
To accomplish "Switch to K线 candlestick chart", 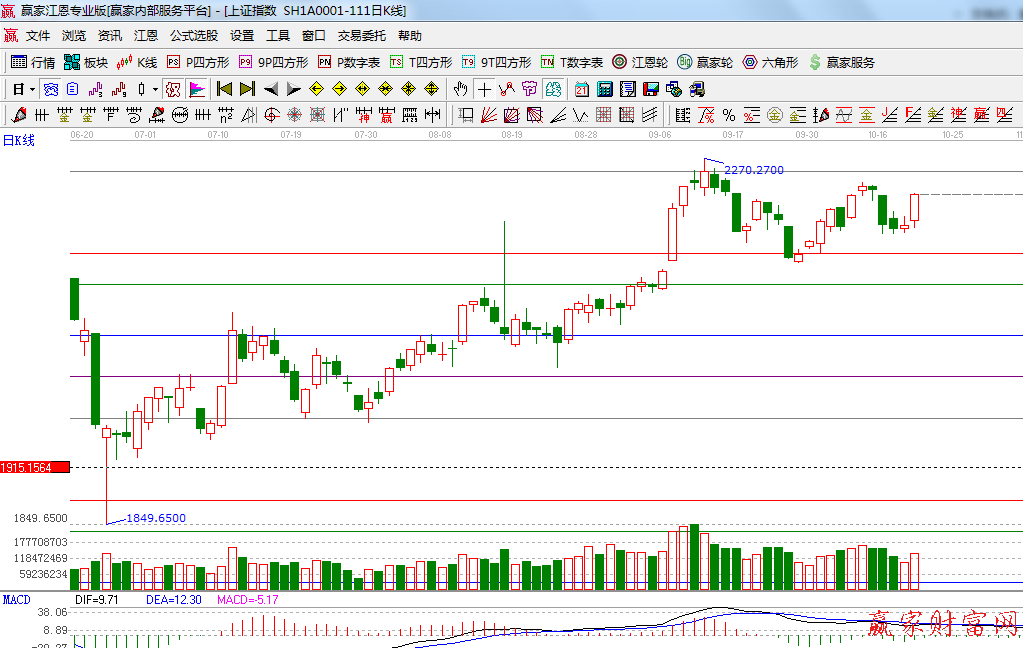I will [137, 62].
